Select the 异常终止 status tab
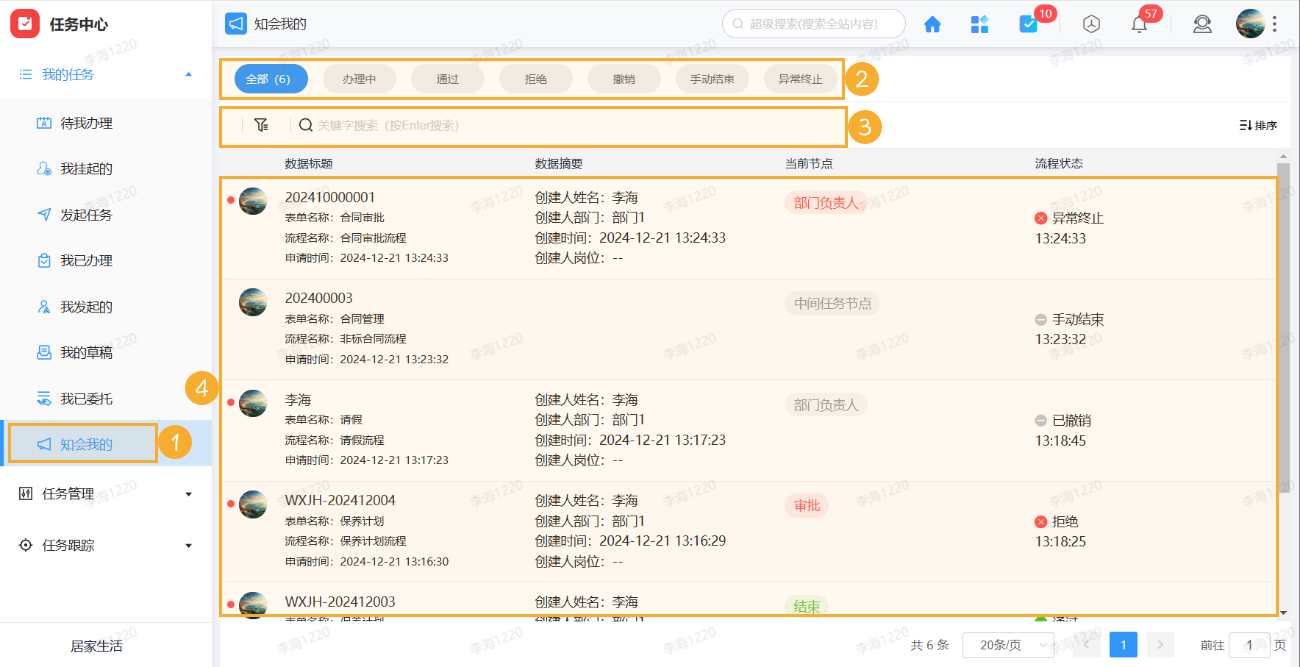 tap(800, 77)
